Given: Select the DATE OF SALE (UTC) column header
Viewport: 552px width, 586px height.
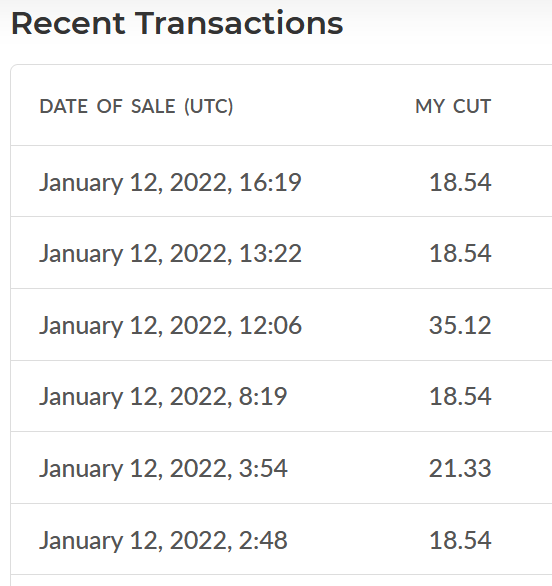Looking at the screenshot, I should (x=136, y=107).
